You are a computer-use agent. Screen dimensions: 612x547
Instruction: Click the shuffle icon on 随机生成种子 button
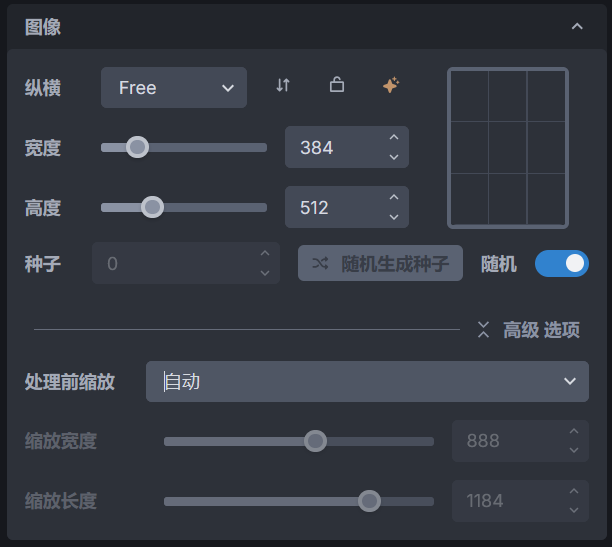(x=320, y=264)
